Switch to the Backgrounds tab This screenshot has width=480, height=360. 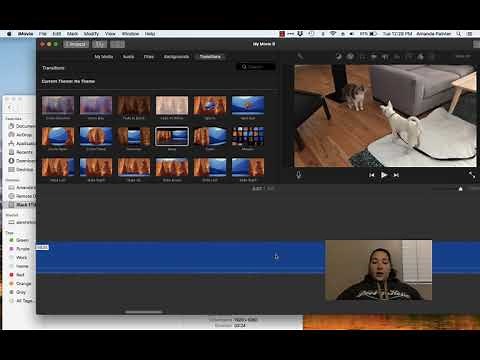[176, 57]
